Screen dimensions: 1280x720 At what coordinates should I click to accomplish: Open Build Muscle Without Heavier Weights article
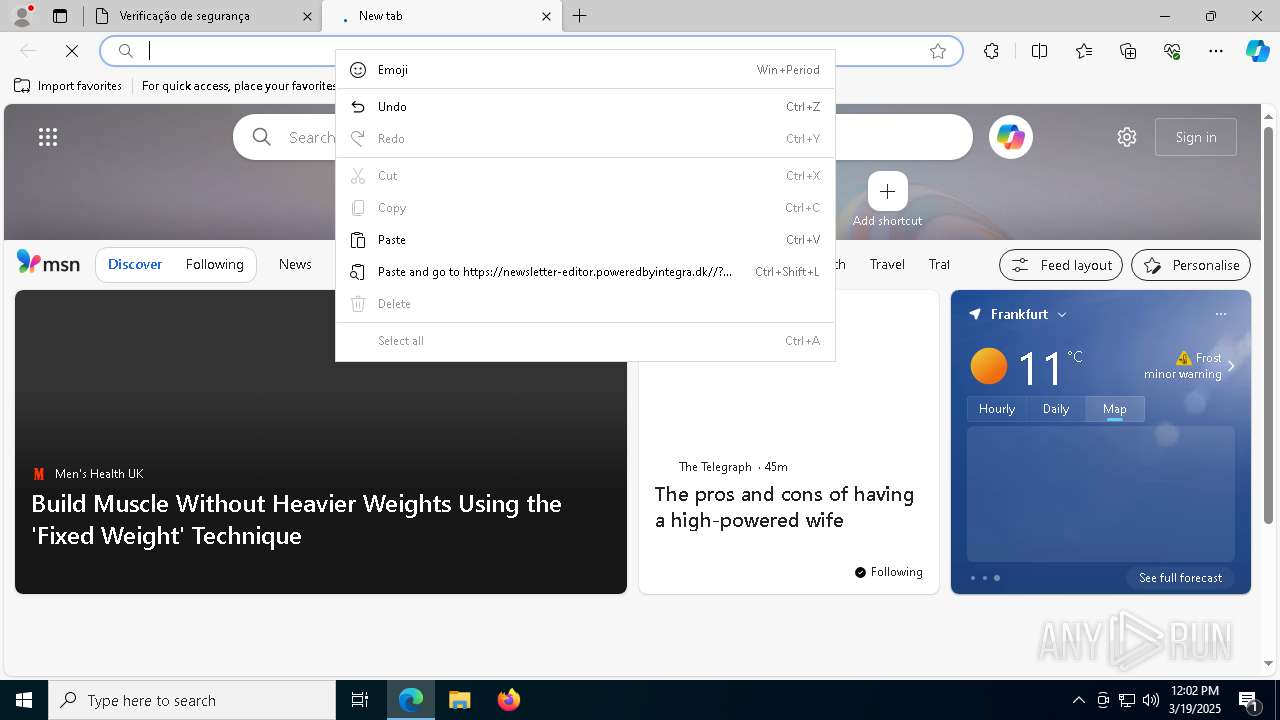(x=296, y=519)
